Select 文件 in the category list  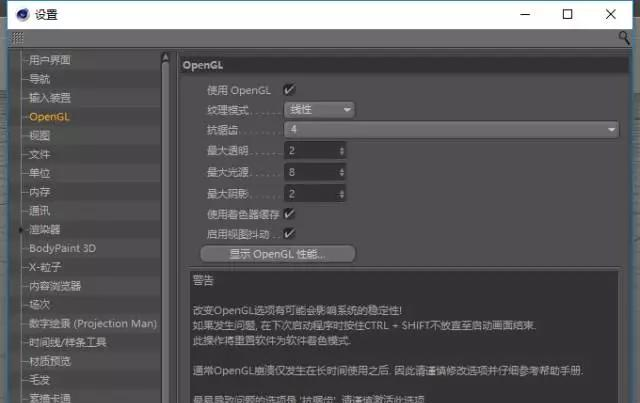[x=40, y=154]
